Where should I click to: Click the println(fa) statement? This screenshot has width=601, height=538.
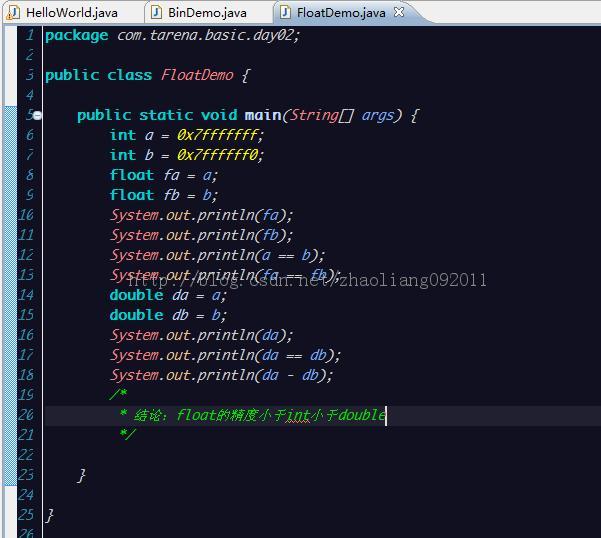pyautogui.click(x=202, y=215)
